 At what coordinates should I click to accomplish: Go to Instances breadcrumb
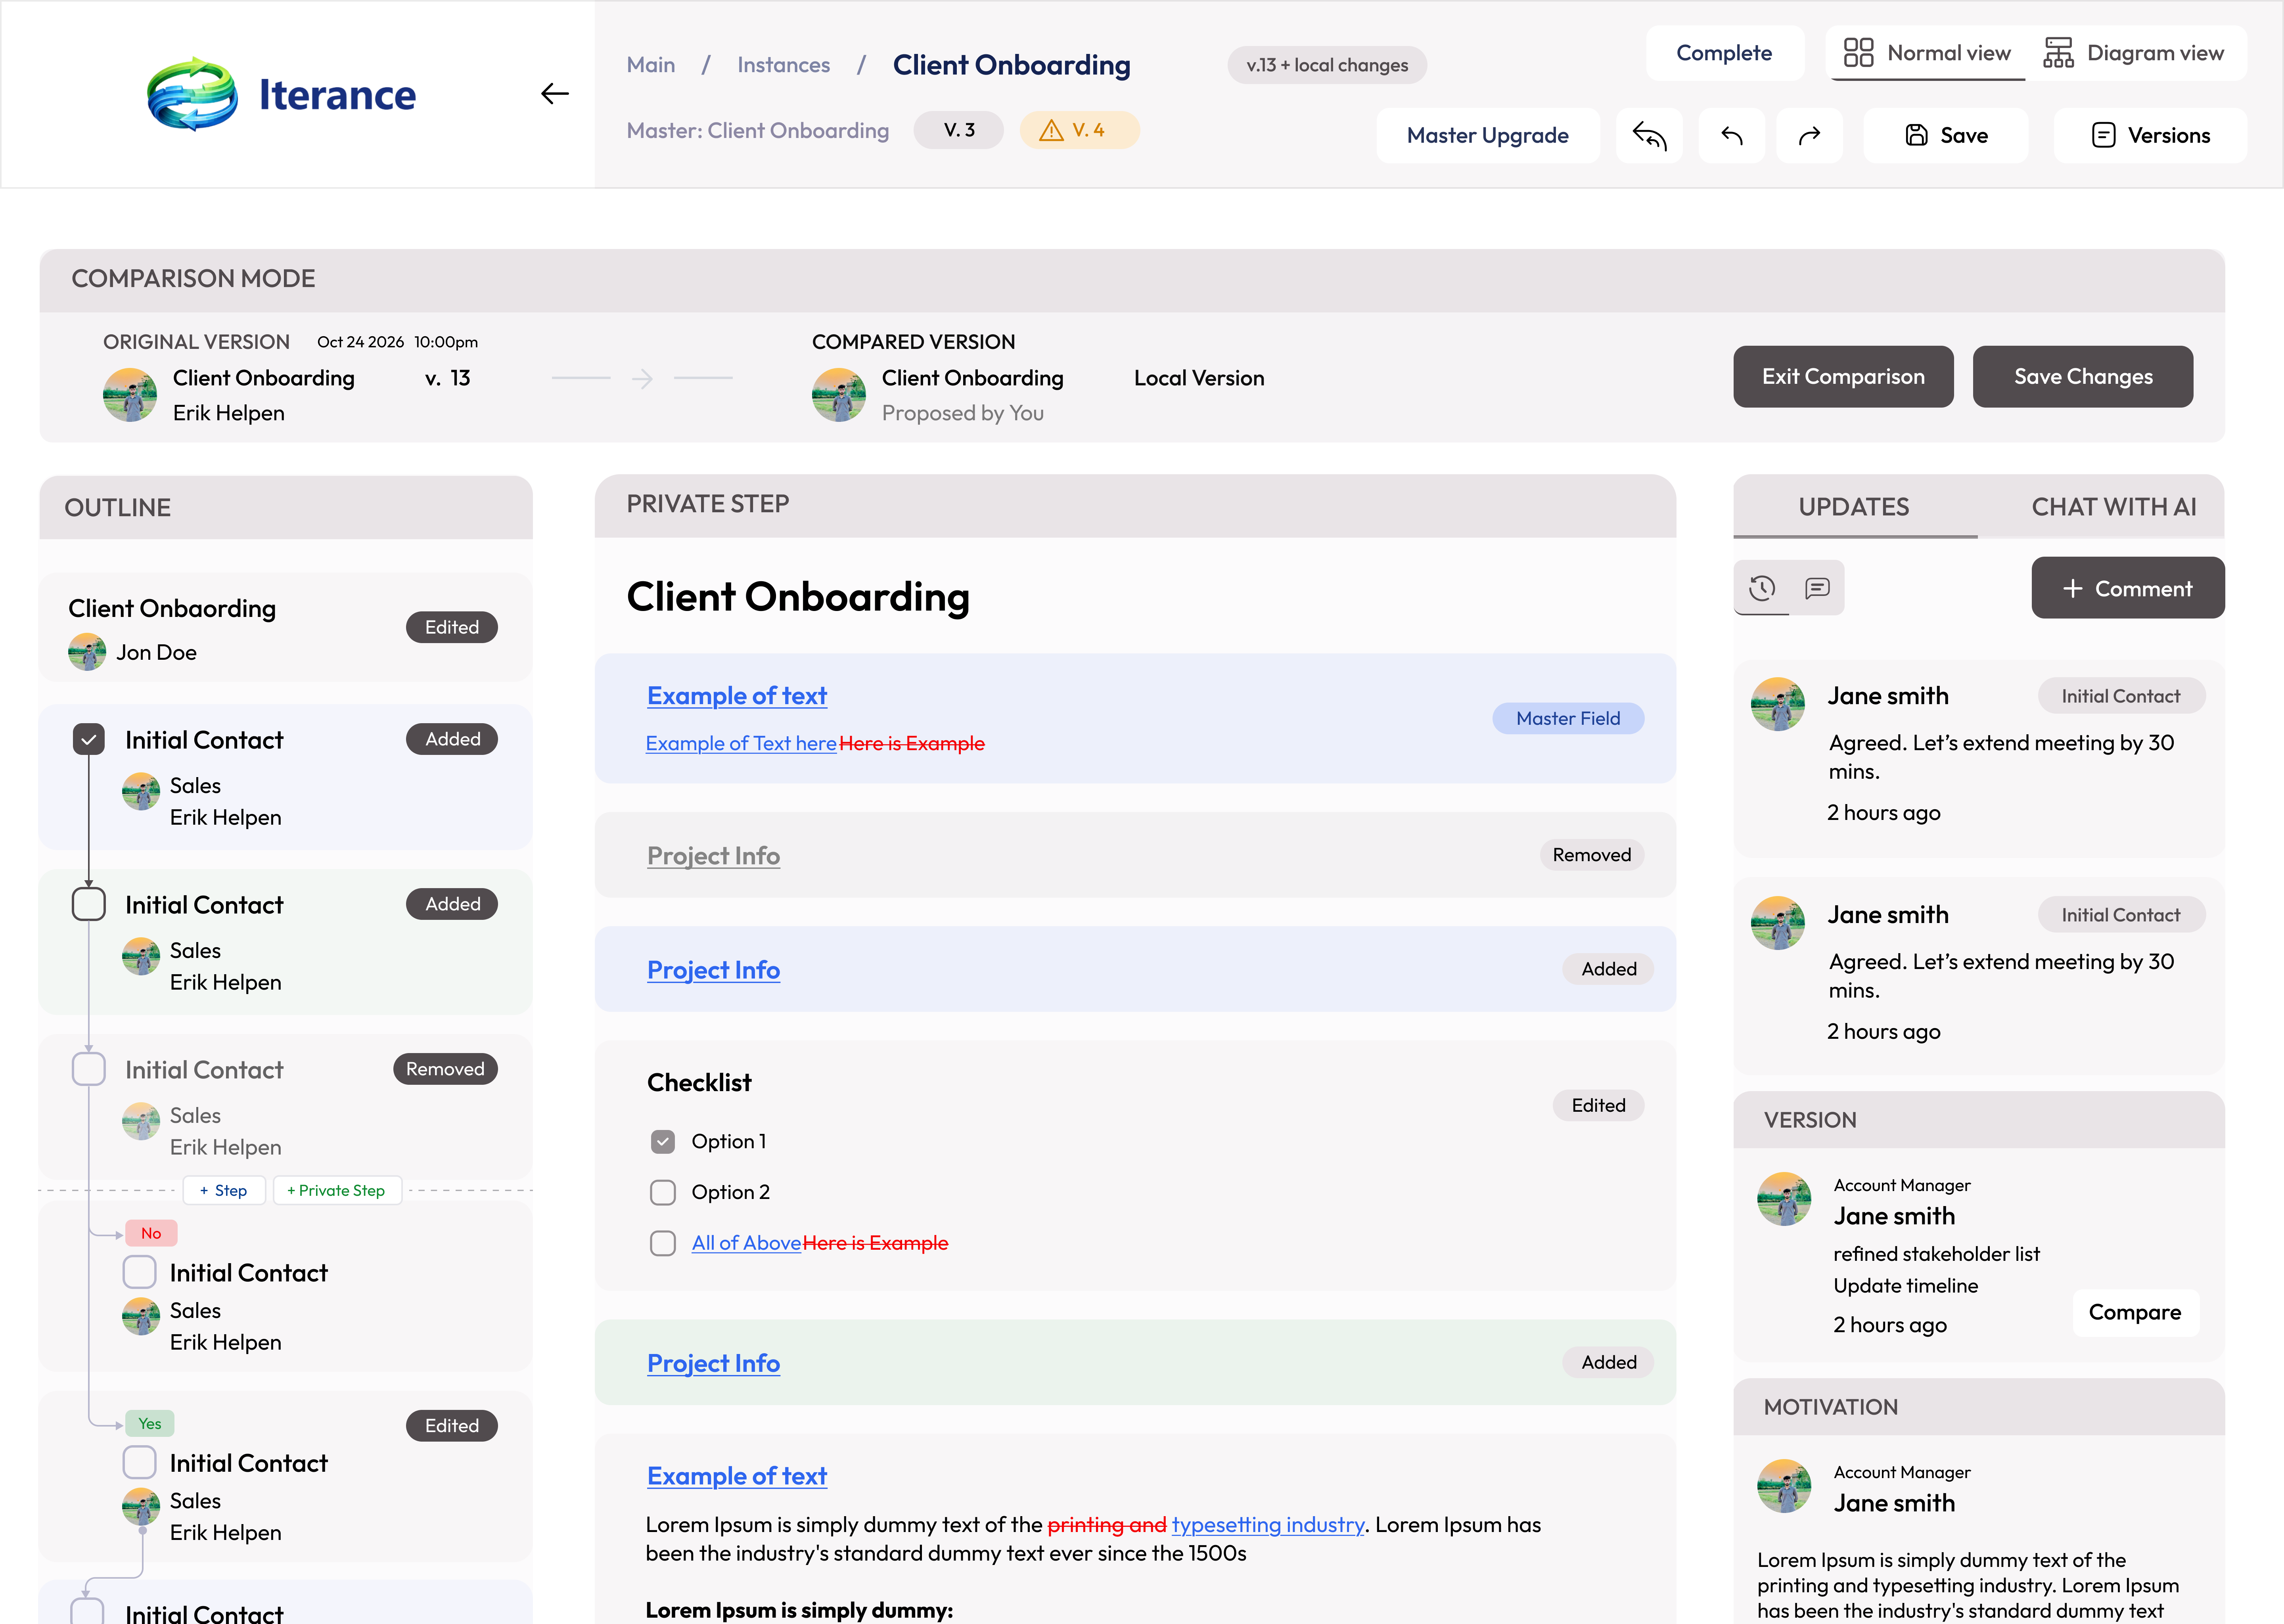tap(783, 65)
